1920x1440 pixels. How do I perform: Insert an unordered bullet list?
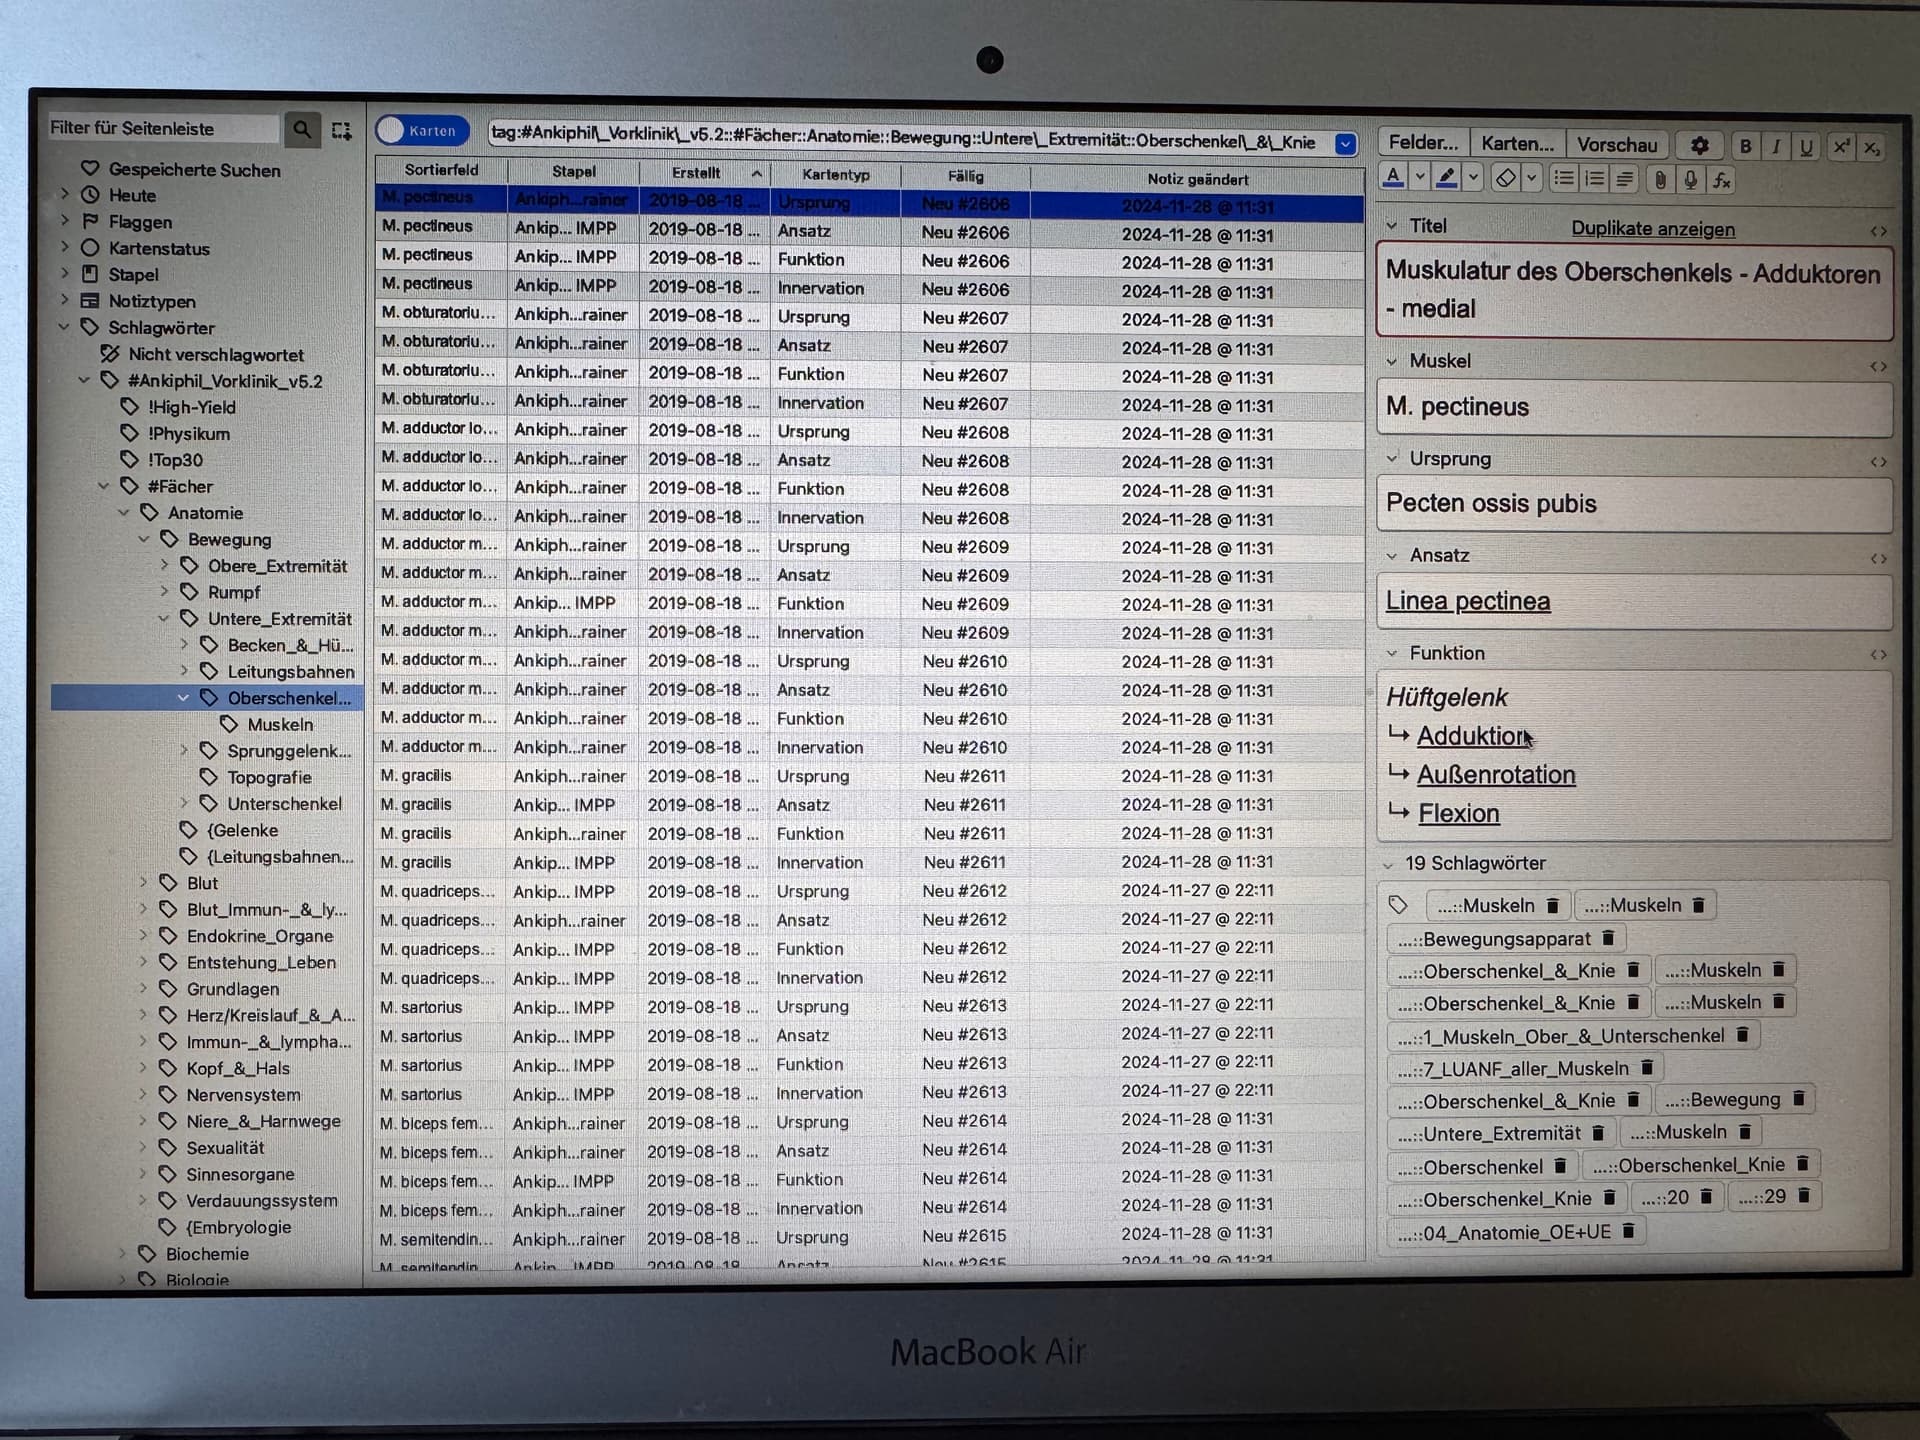coord(1564,179)
